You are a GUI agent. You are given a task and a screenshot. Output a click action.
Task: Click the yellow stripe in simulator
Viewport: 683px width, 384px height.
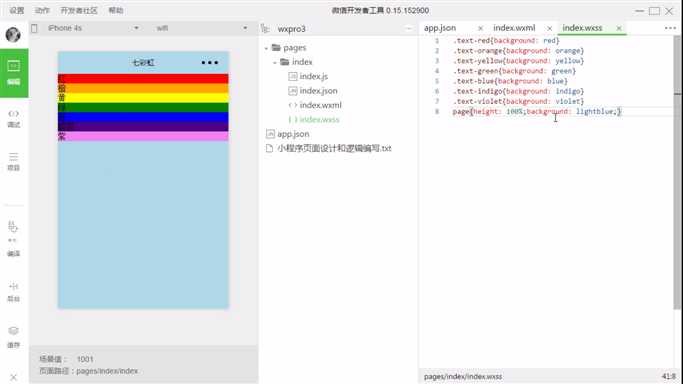pyautogui.click(x=143, y=98)
